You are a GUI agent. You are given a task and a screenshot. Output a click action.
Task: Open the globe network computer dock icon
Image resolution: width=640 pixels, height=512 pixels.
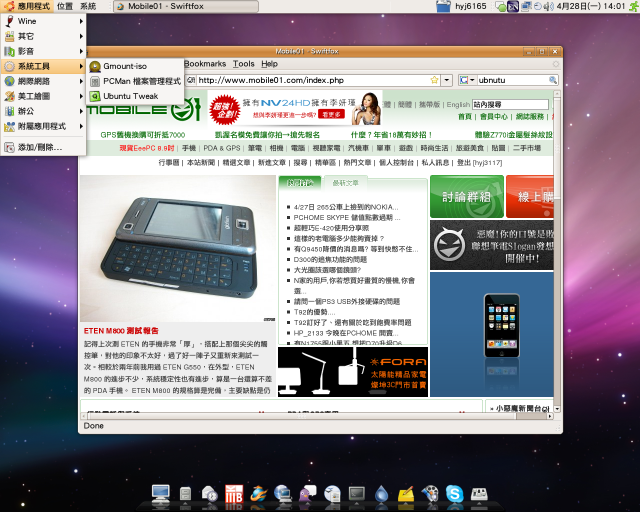click(x=283, y=494)
